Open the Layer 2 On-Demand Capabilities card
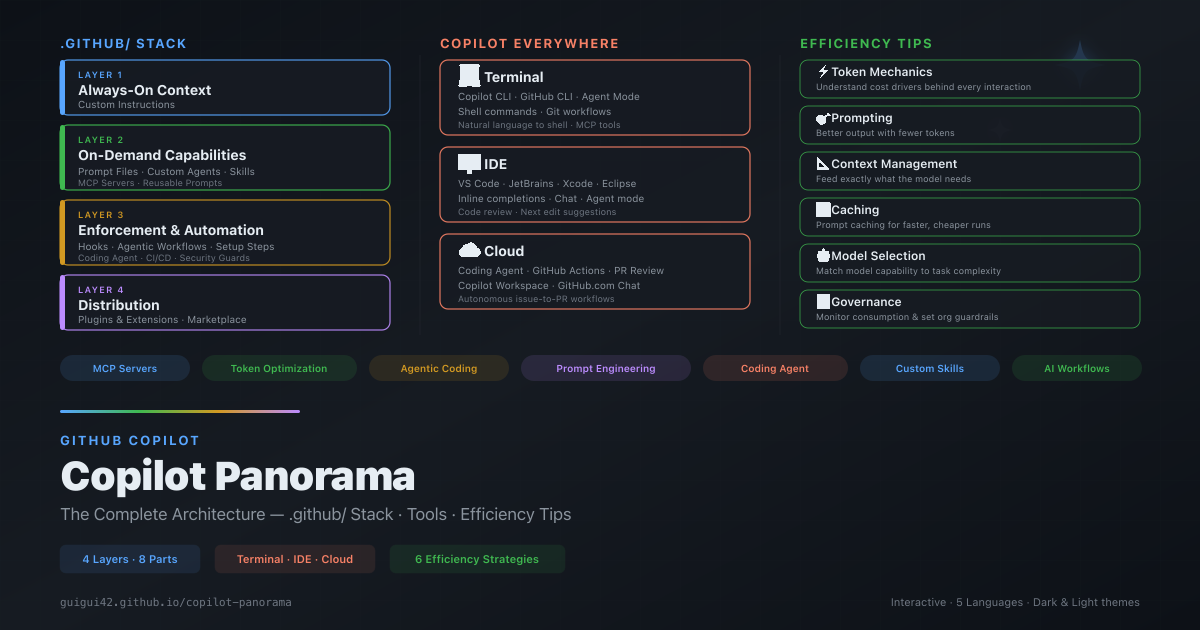The image size is (1200, 630). 225,157
